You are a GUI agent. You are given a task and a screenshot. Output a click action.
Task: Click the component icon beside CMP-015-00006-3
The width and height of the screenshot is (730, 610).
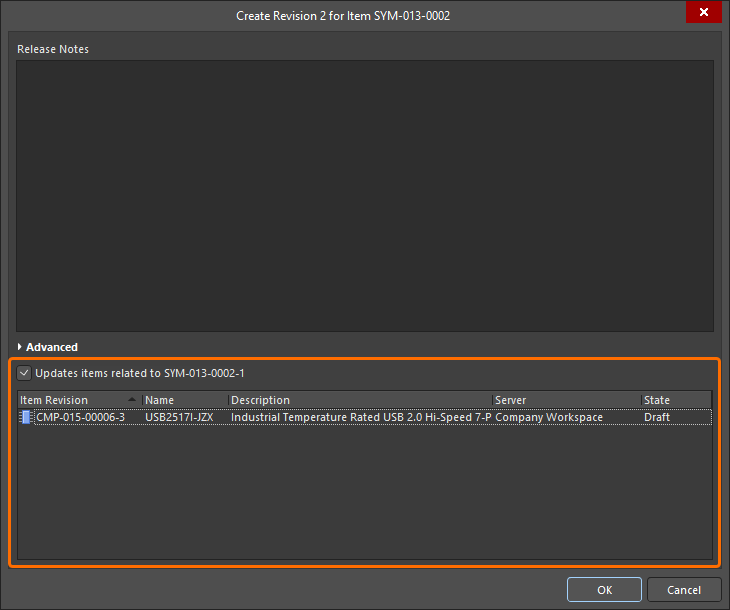(26, 417)
